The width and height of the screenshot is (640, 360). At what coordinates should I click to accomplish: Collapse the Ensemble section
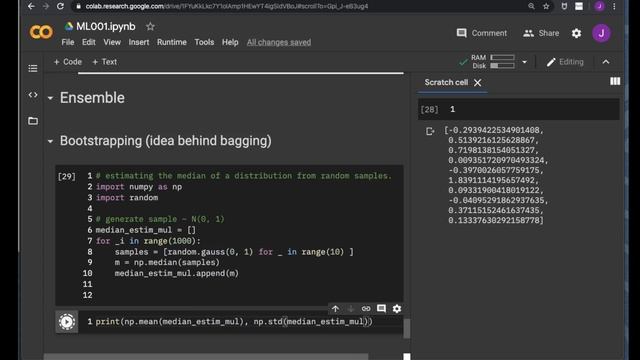[50, 98]
